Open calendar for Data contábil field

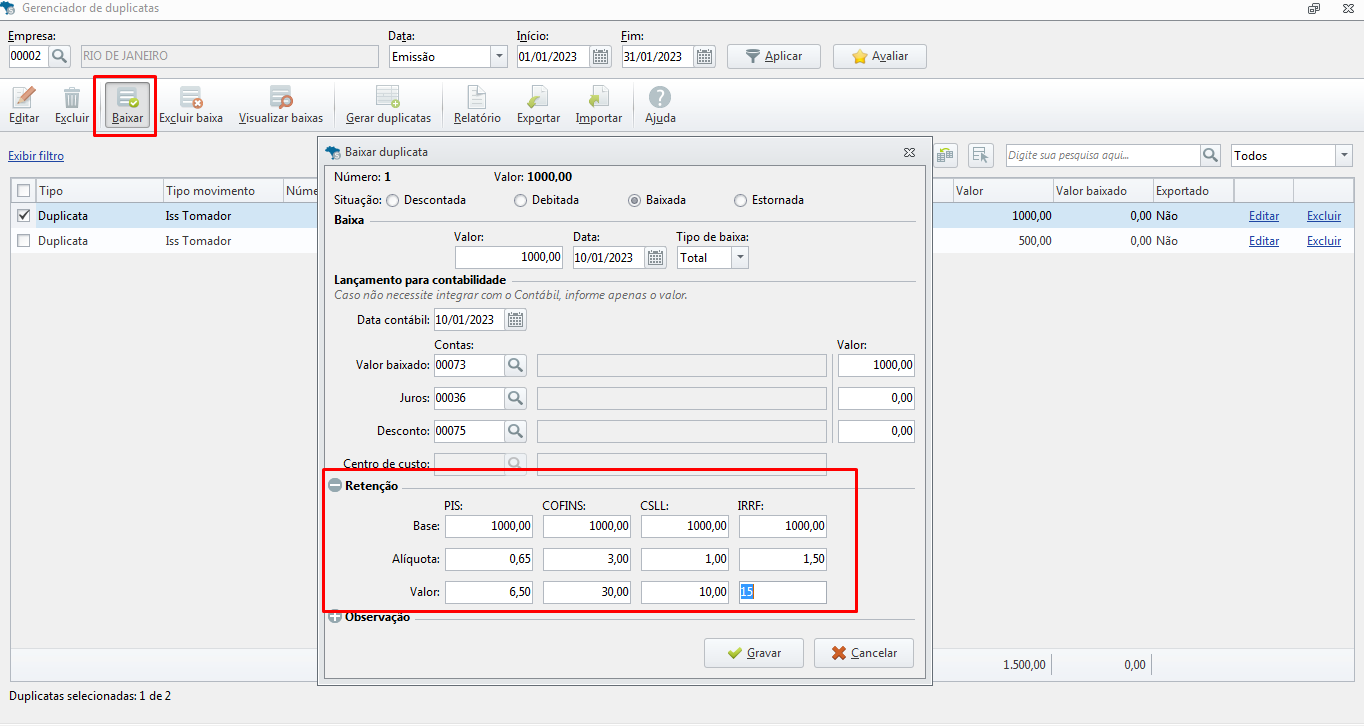click(x=515, y=320)
